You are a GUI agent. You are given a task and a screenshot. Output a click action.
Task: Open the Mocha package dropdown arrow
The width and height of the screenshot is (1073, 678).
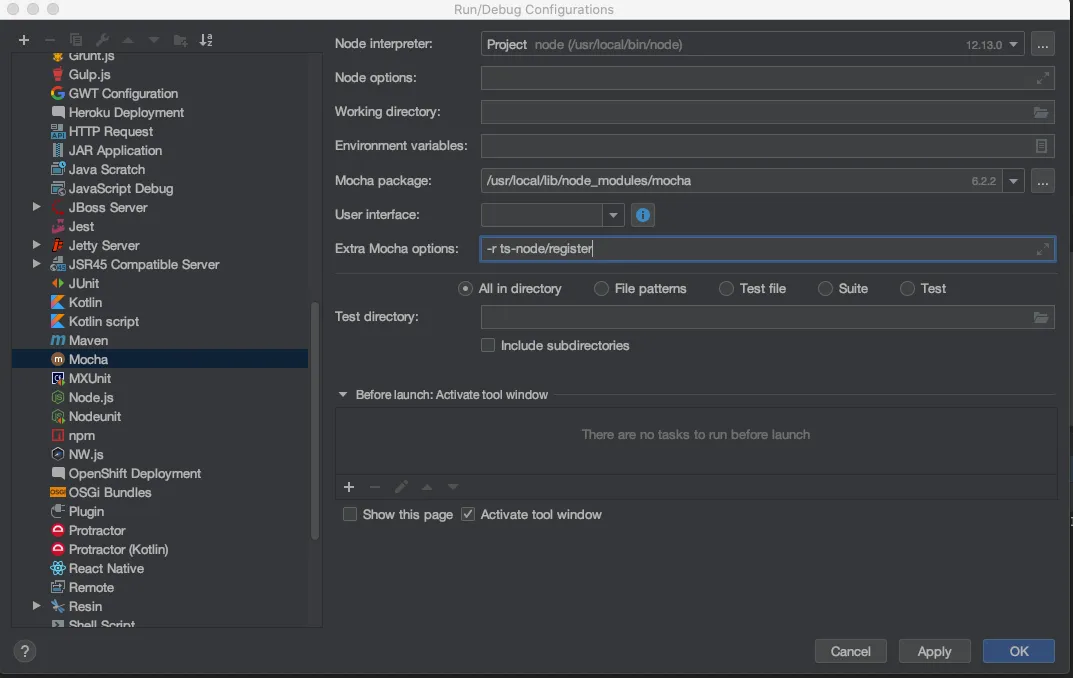tap(1013, 181)
